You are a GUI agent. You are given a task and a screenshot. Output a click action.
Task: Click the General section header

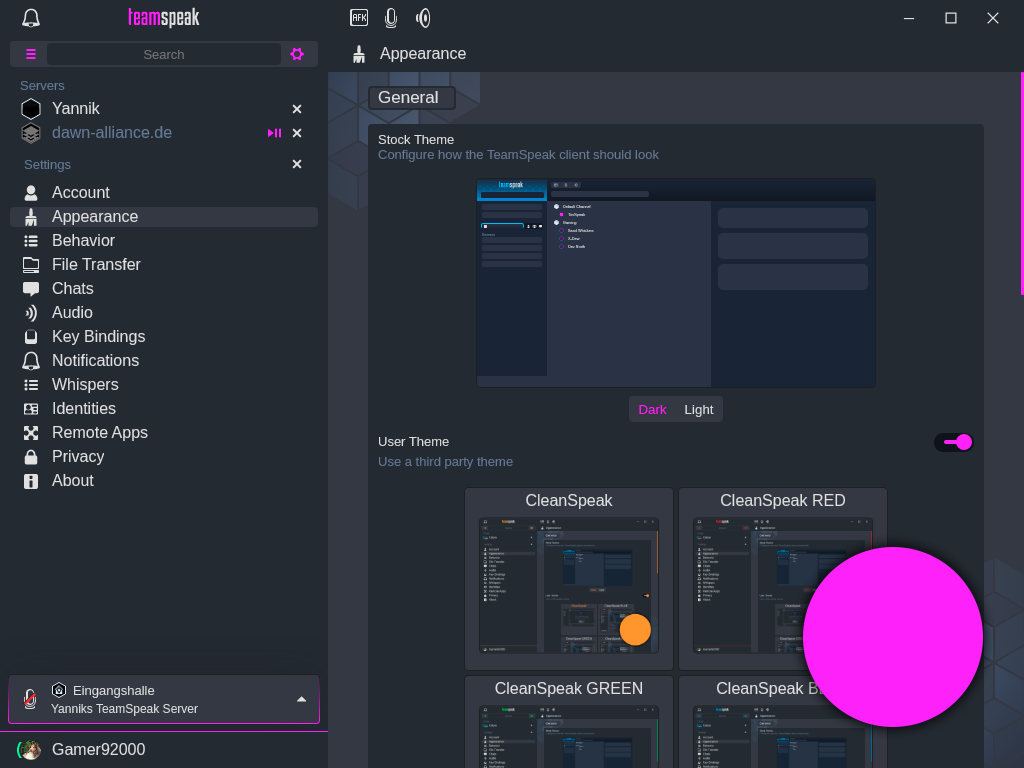(411, 98)
